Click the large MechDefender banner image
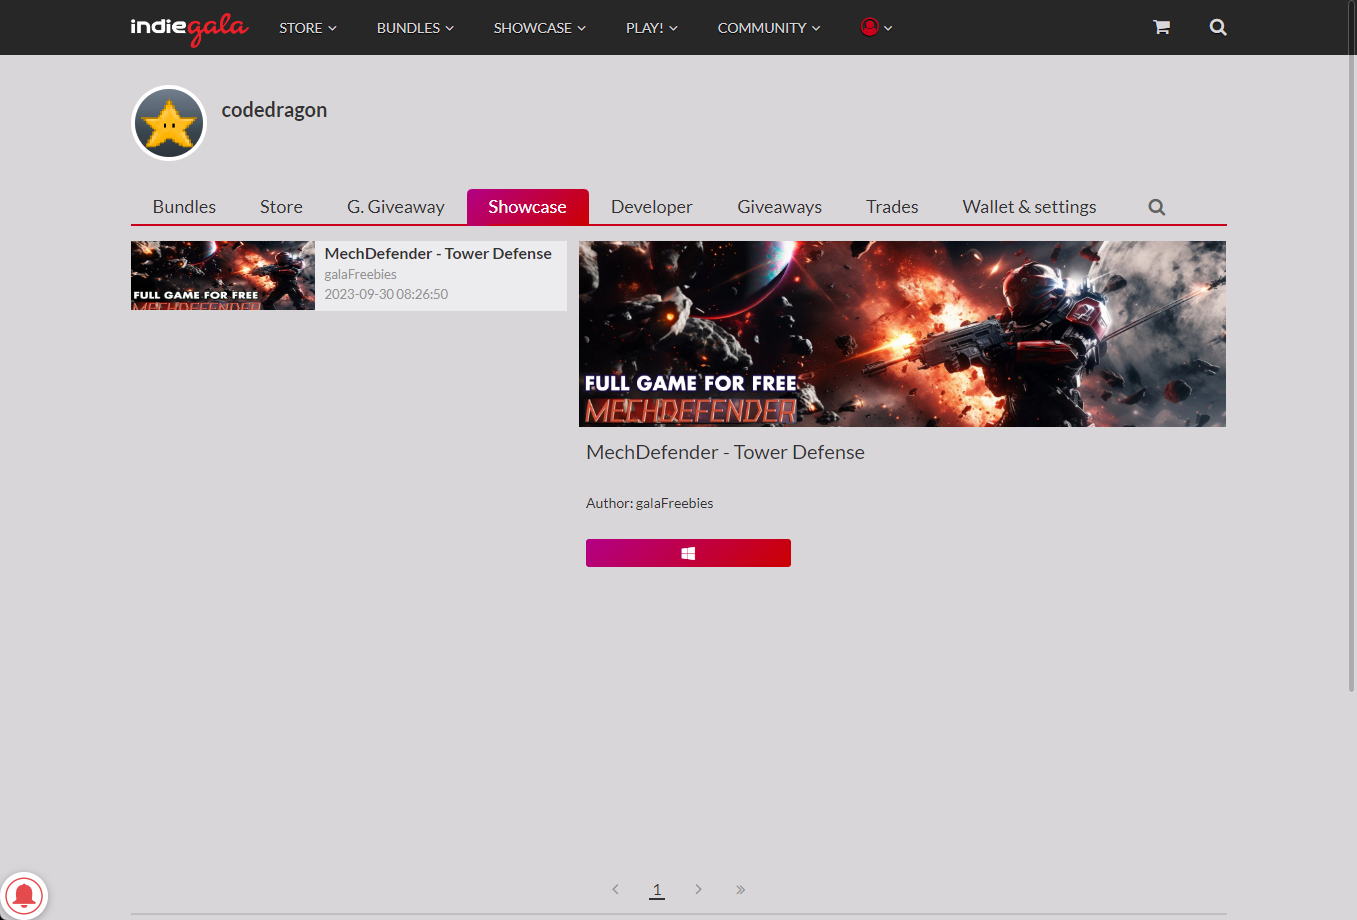Screen dimensions: 1357x920 902,334
